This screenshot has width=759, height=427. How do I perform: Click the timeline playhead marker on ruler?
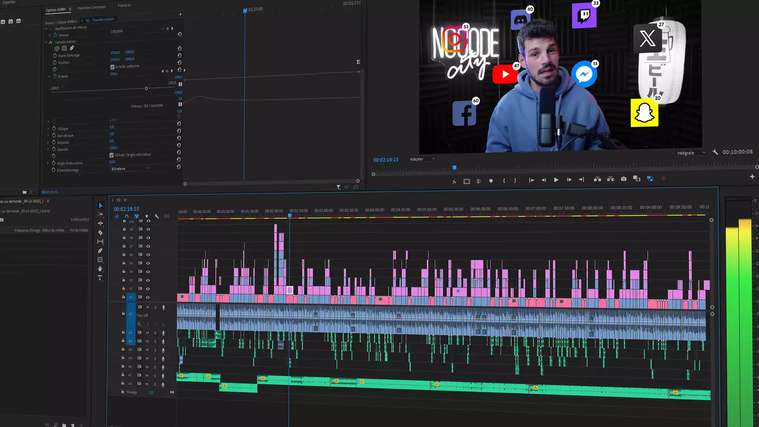[x=289, y=215]
